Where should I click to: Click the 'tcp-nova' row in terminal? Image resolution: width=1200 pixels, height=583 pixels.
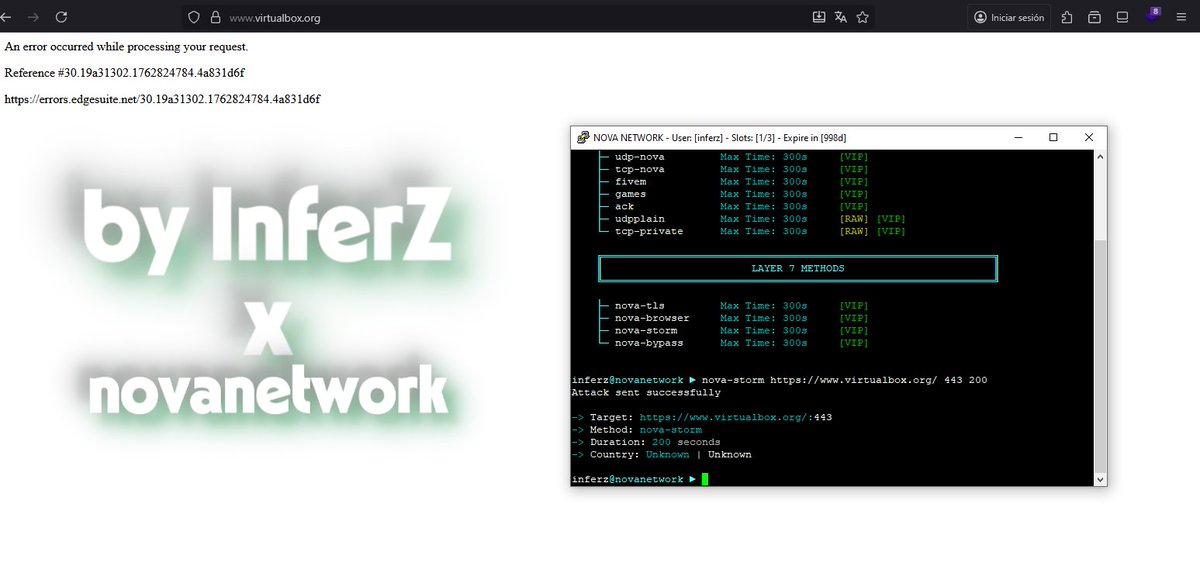click(733, 169)
